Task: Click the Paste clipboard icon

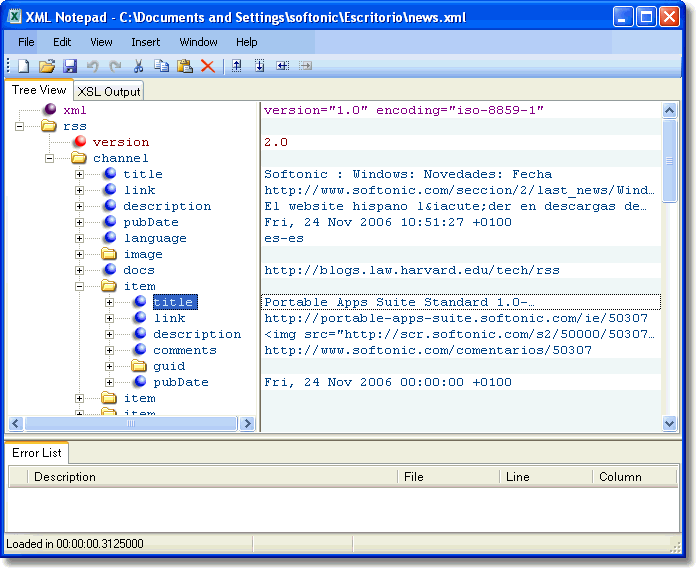Action: pyautogui.click(x=185, y=66)
